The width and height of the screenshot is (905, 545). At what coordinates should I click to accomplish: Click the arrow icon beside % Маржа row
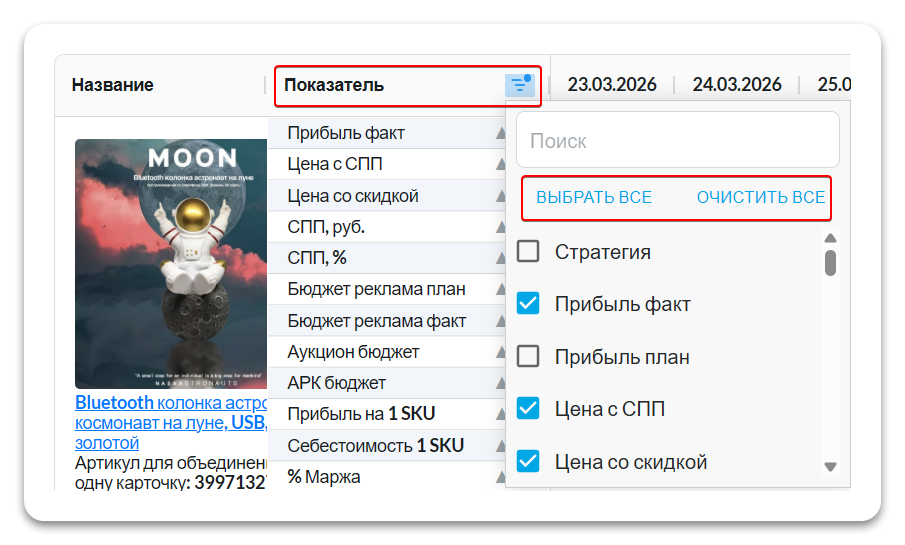click(x=500, y=477)
